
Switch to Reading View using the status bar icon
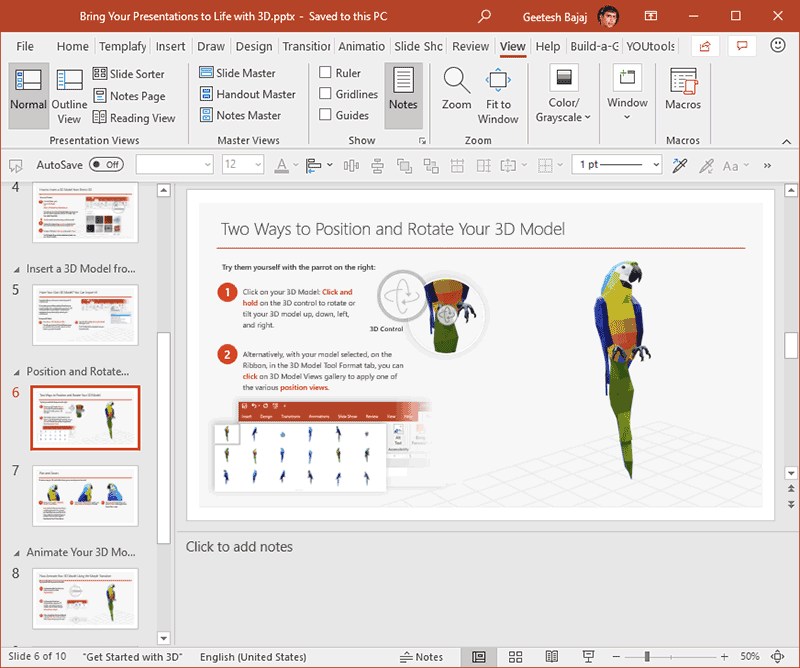click(x=552, y=657)
